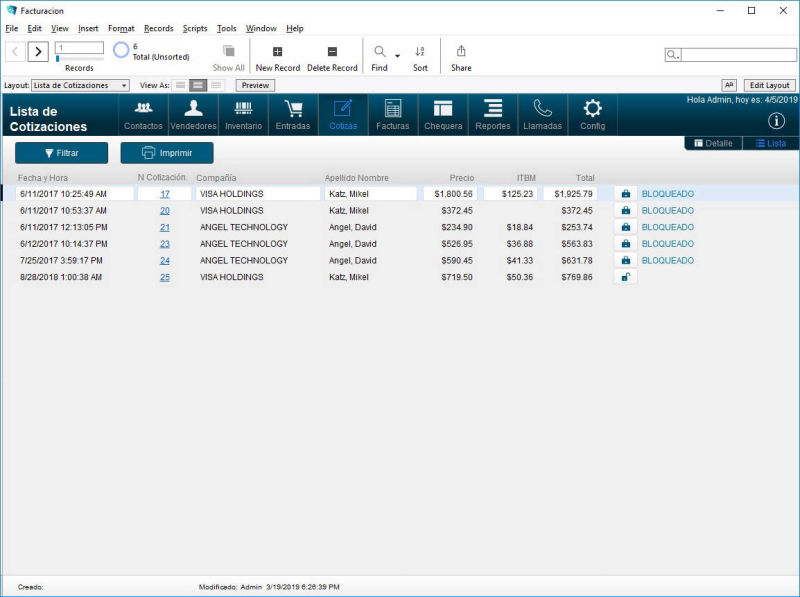Open quotation number 17 link

click(165, 194)
